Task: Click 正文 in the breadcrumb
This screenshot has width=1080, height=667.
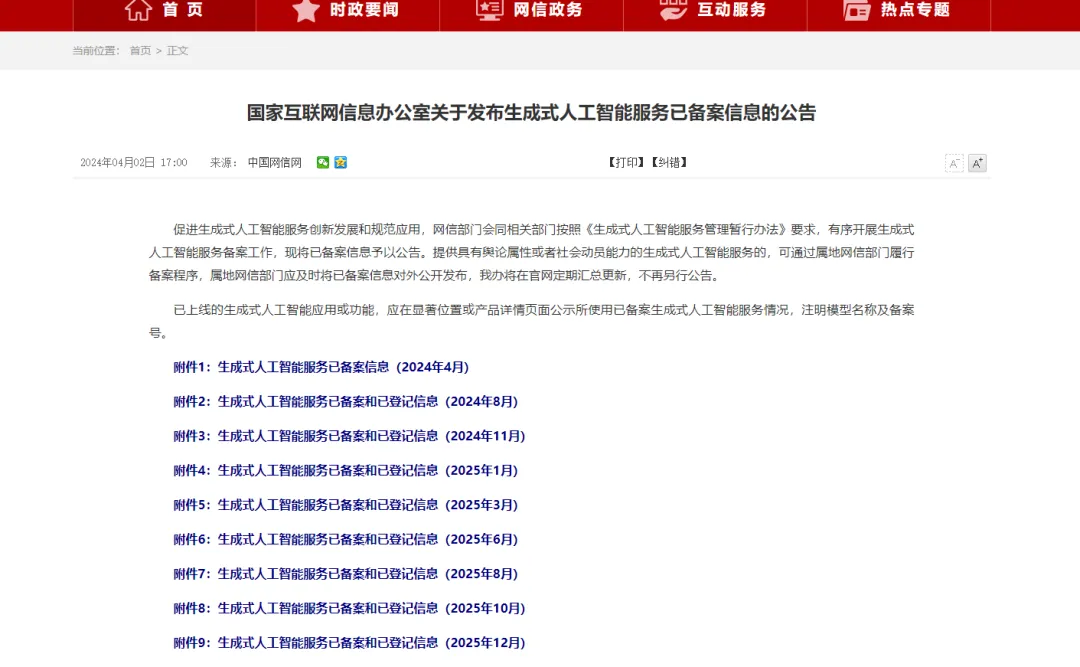Action: (178, 51)
